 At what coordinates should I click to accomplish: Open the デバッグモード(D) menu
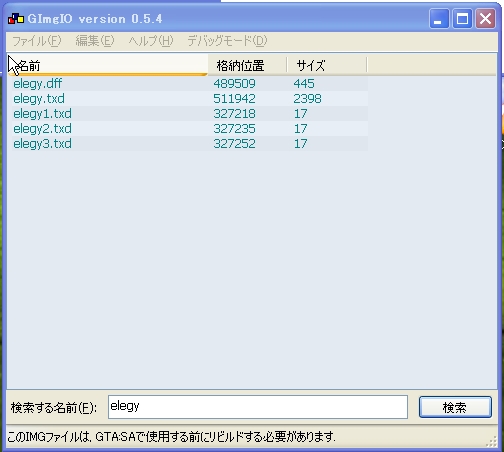(x=227, y=41)
